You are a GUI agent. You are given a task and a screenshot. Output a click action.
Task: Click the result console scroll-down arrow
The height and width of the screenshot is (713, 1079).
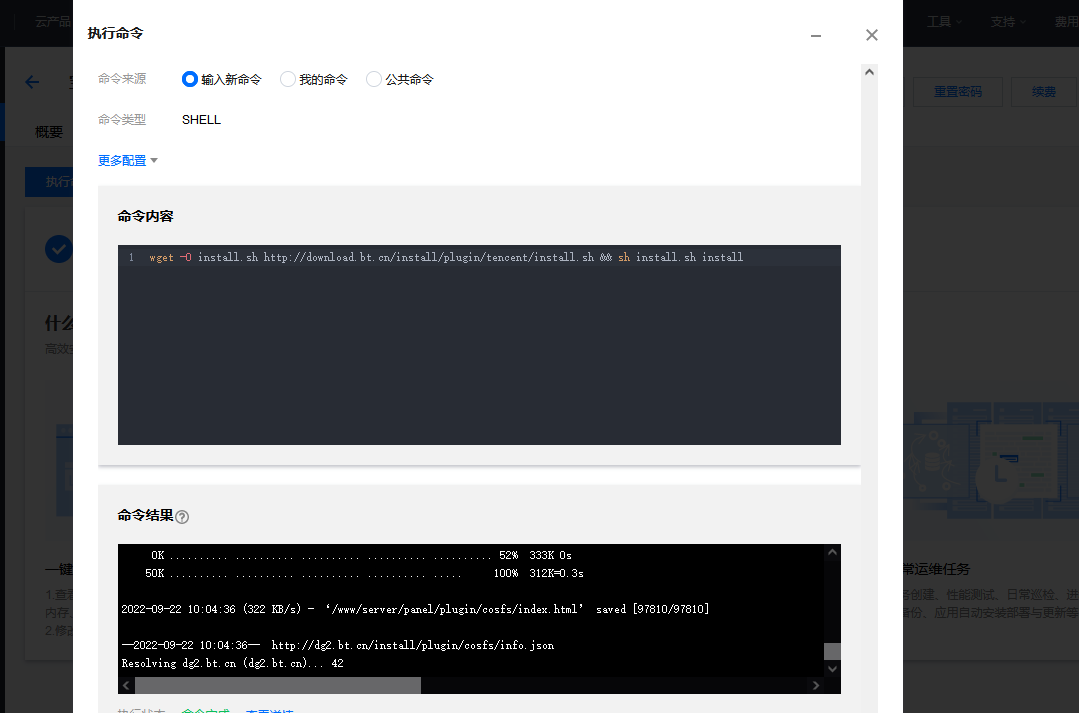pos(832,669)
